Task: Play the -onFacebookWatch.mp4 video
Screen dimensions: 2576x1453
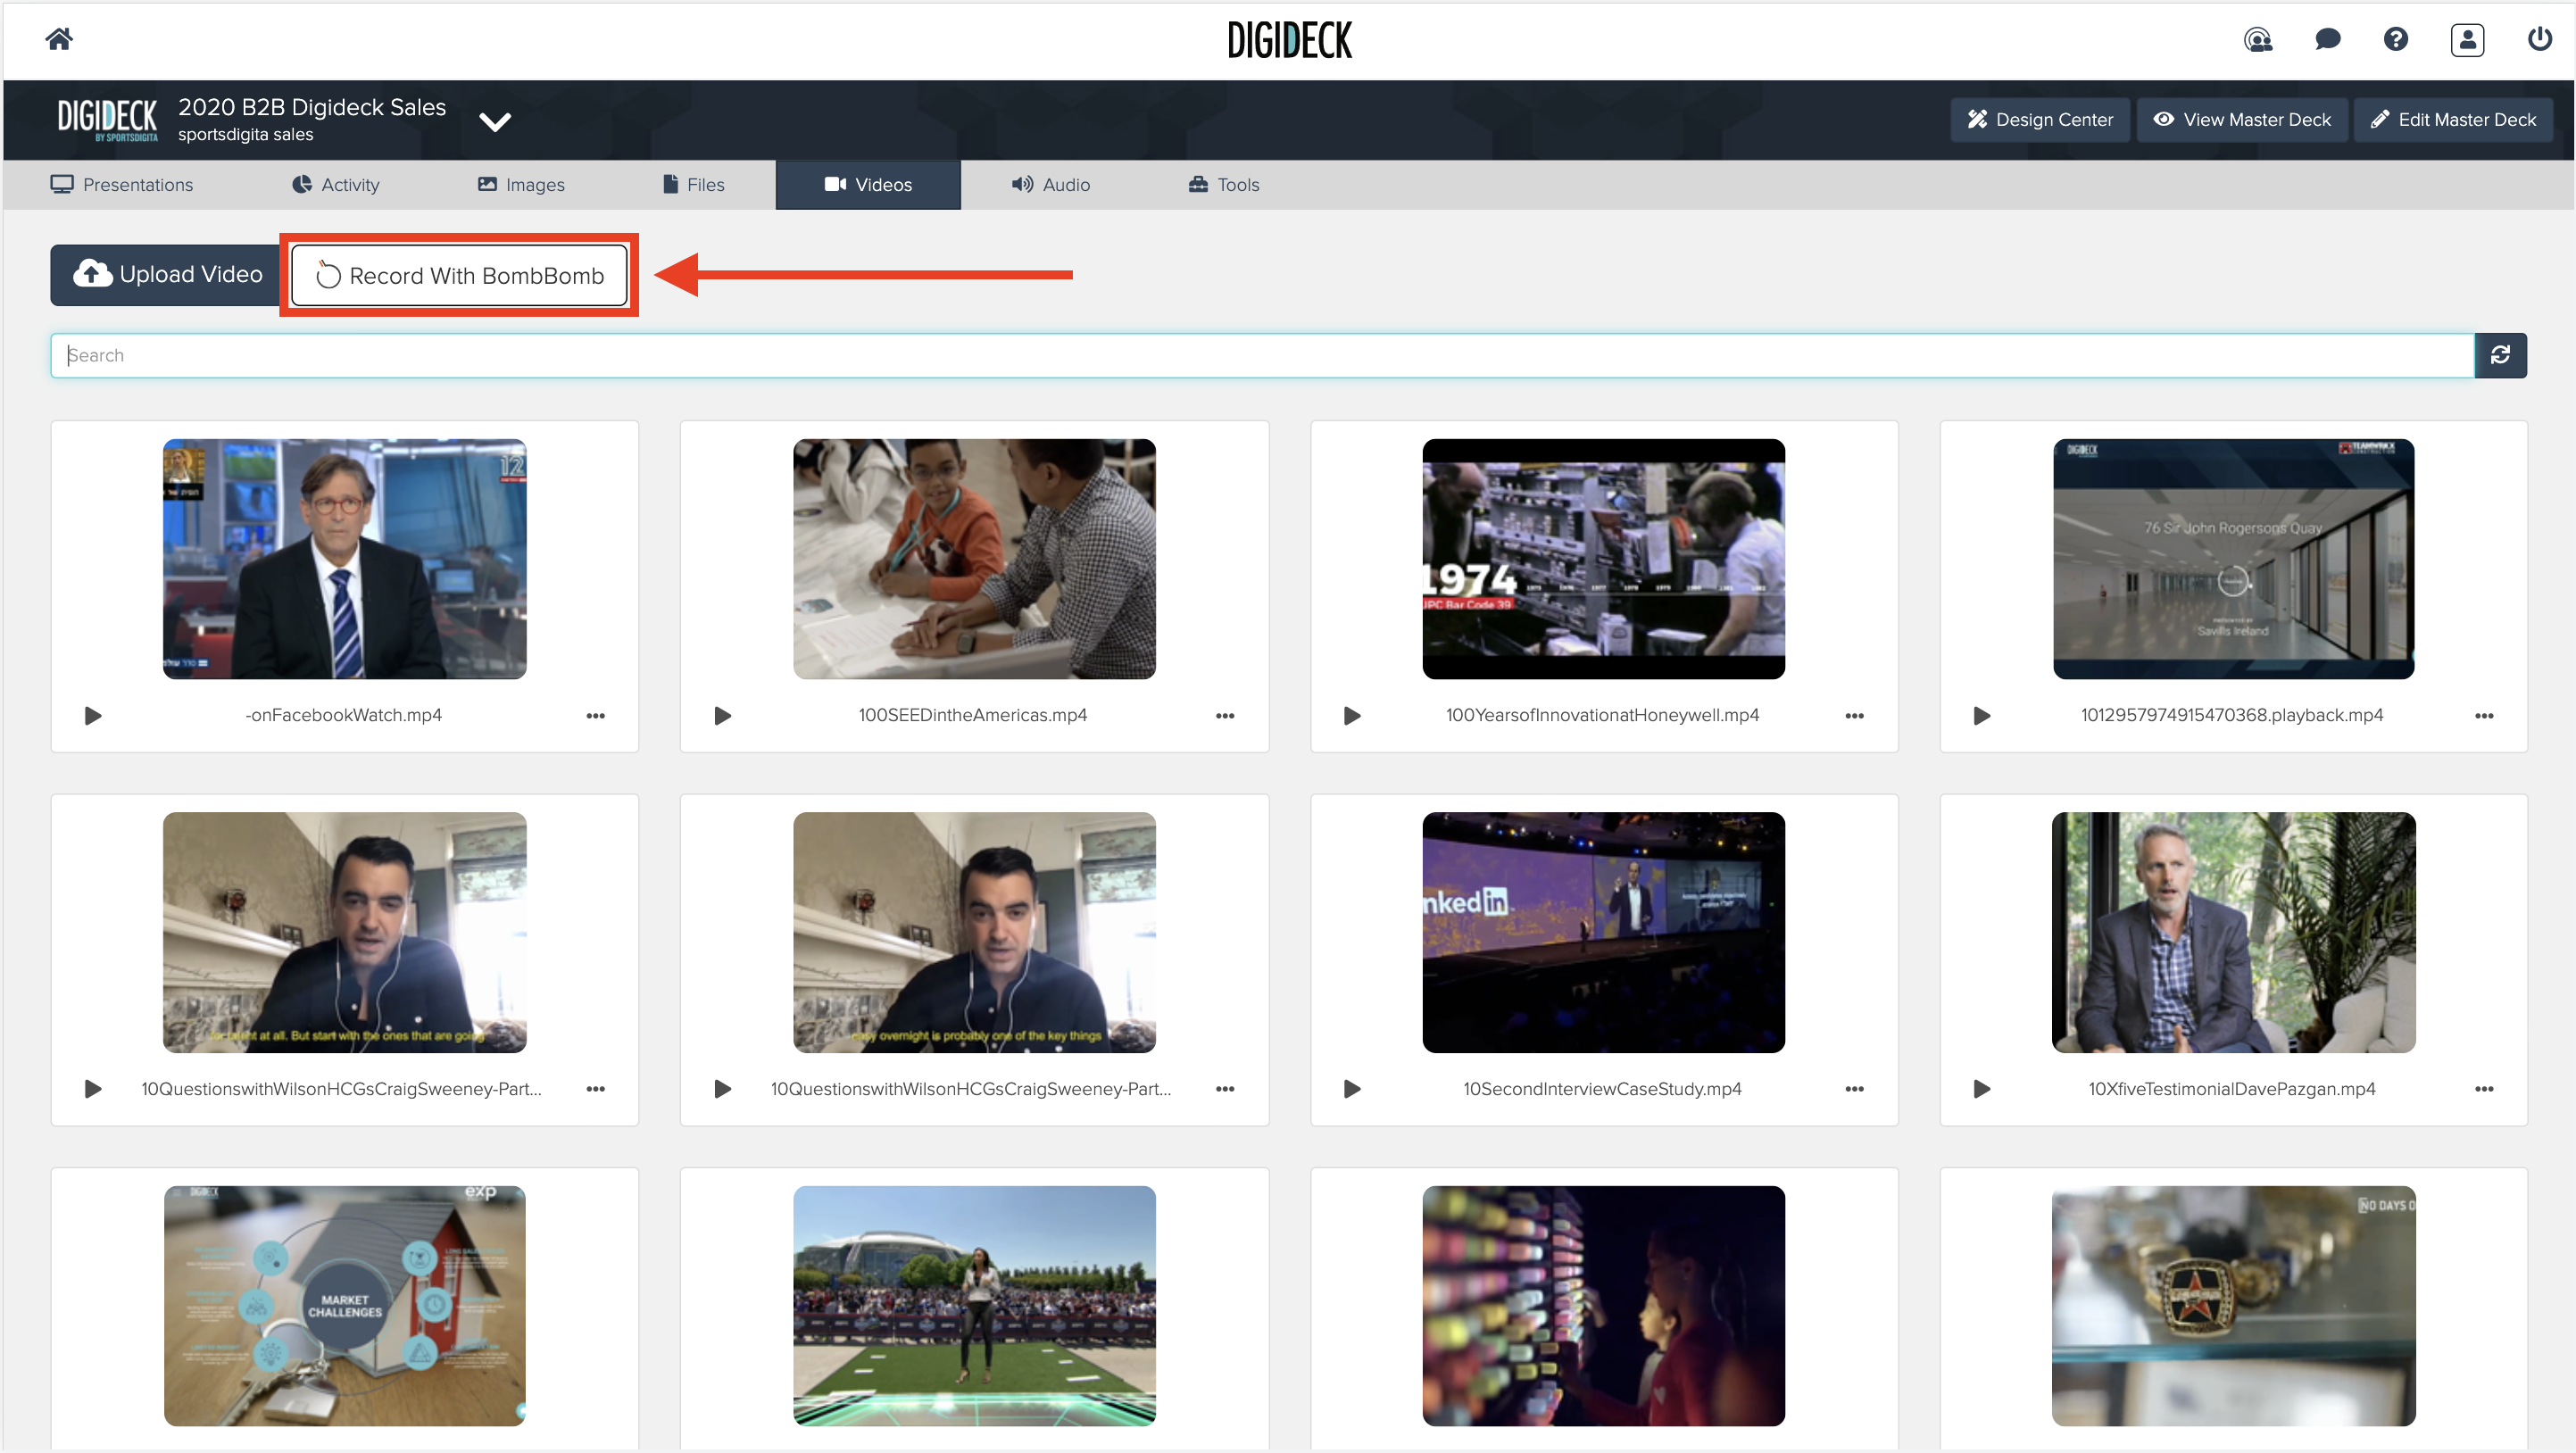Action: (93, 715)
